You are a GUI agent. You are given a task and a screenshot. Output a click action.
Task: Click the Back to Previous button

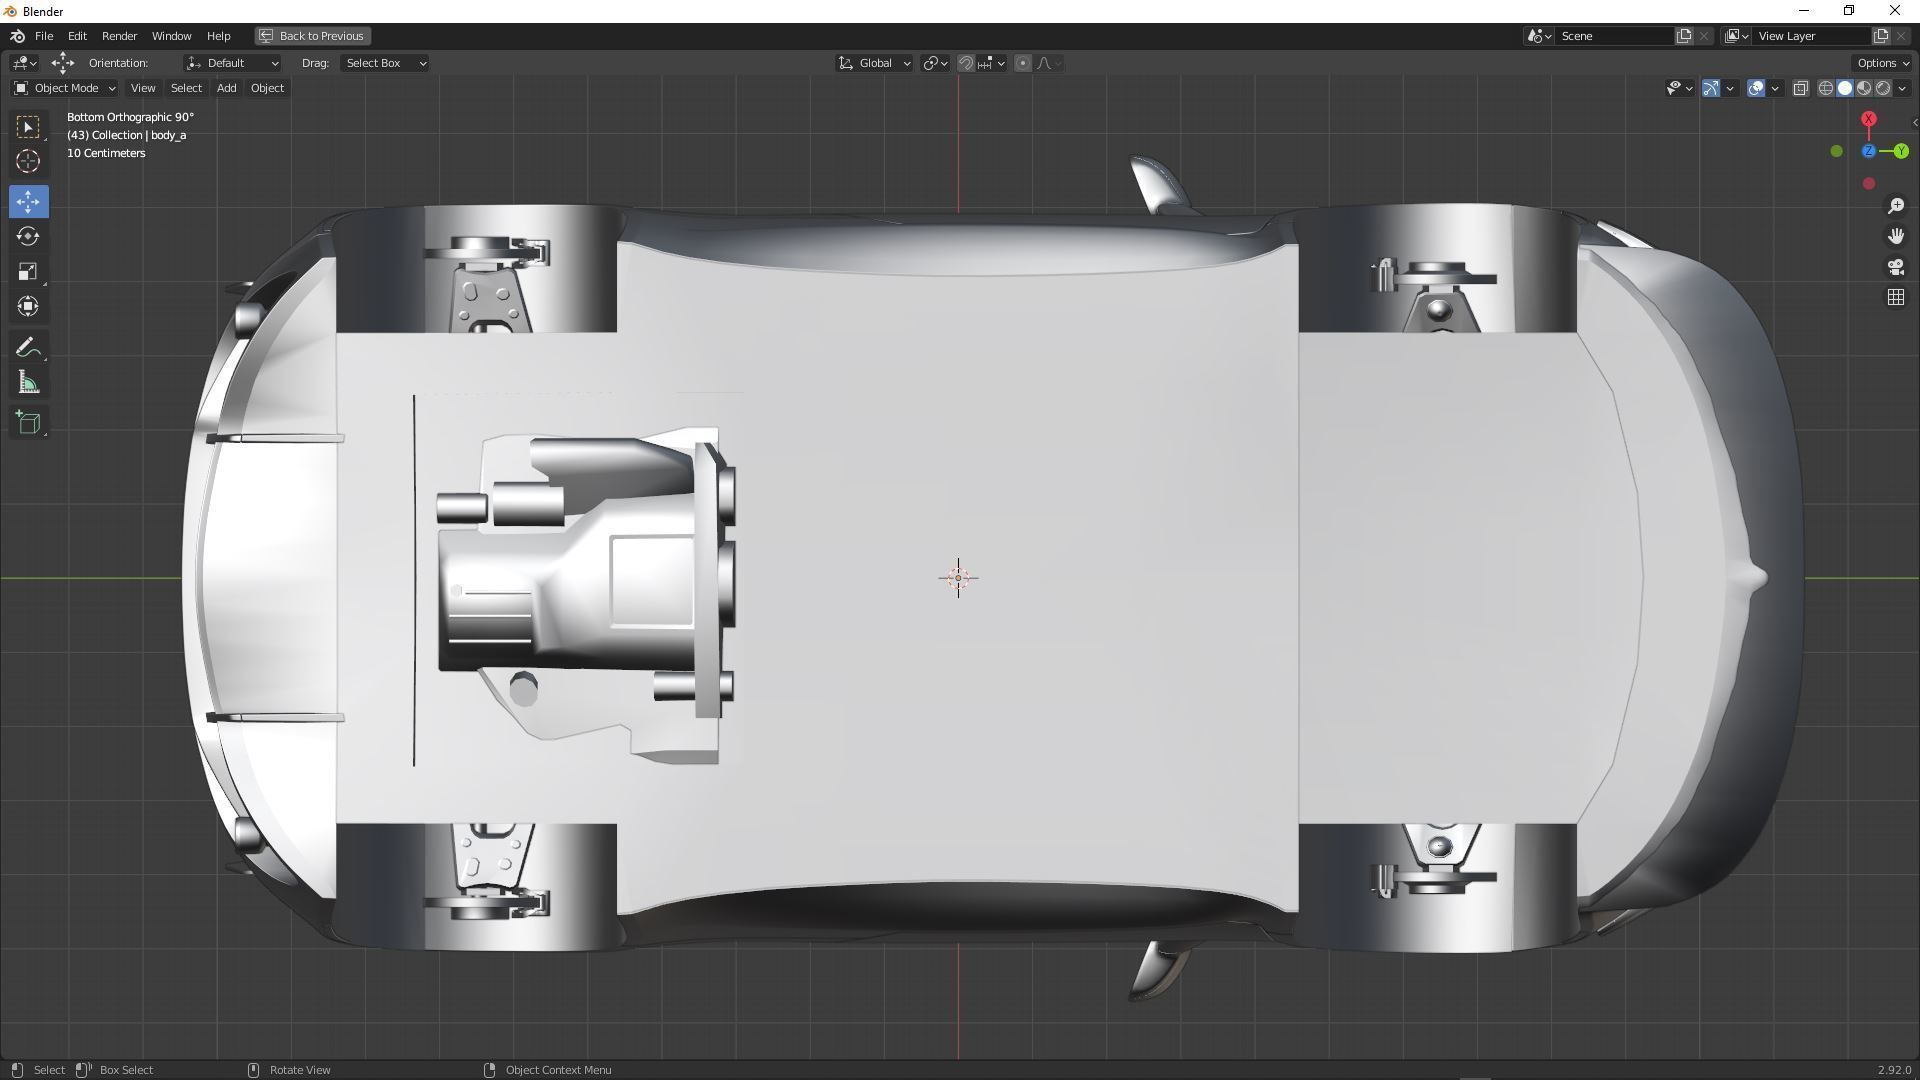click(312, 36)
